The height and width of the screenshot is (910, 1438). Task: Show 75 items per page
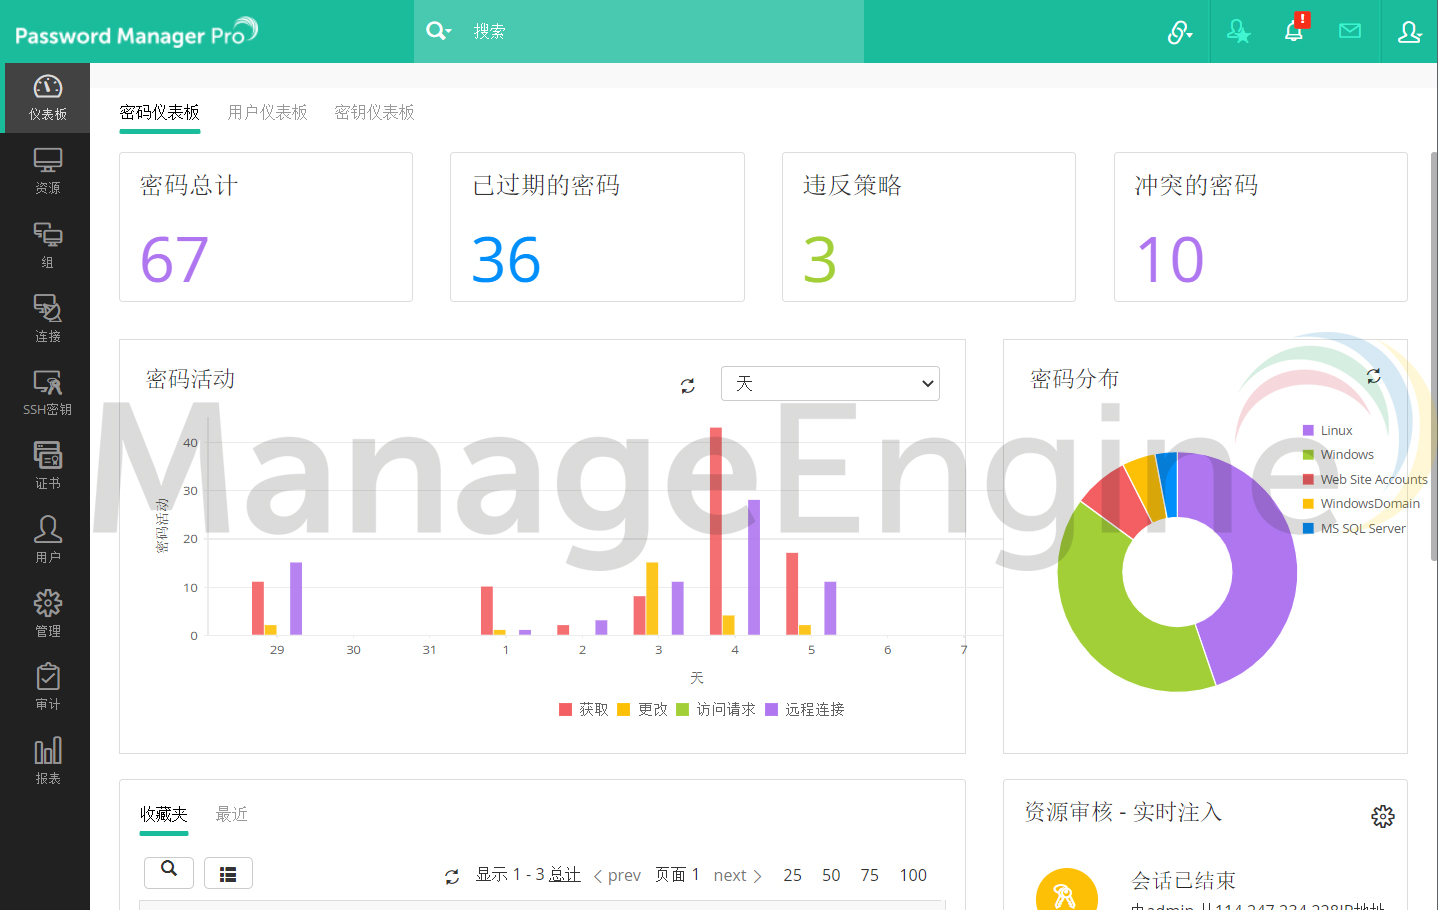(870, 875)
